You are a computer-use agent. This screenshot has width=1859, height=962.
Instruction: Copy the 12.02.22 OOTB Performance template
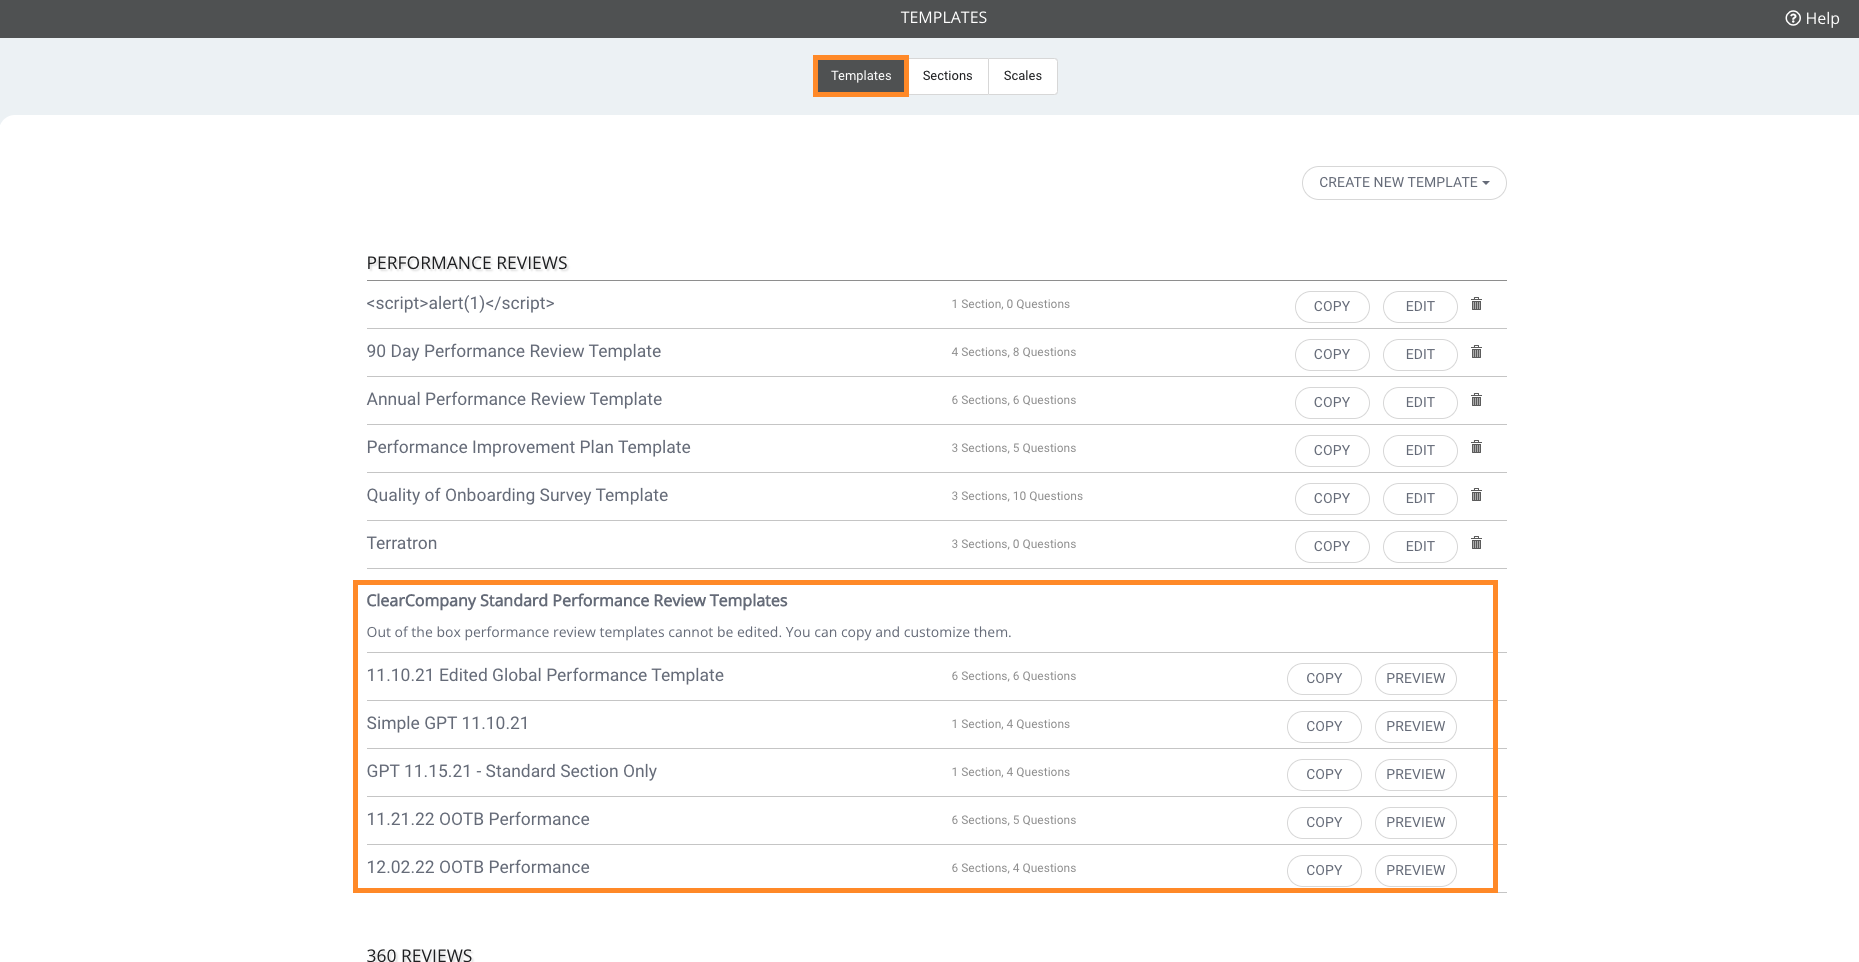point(1324,871)
